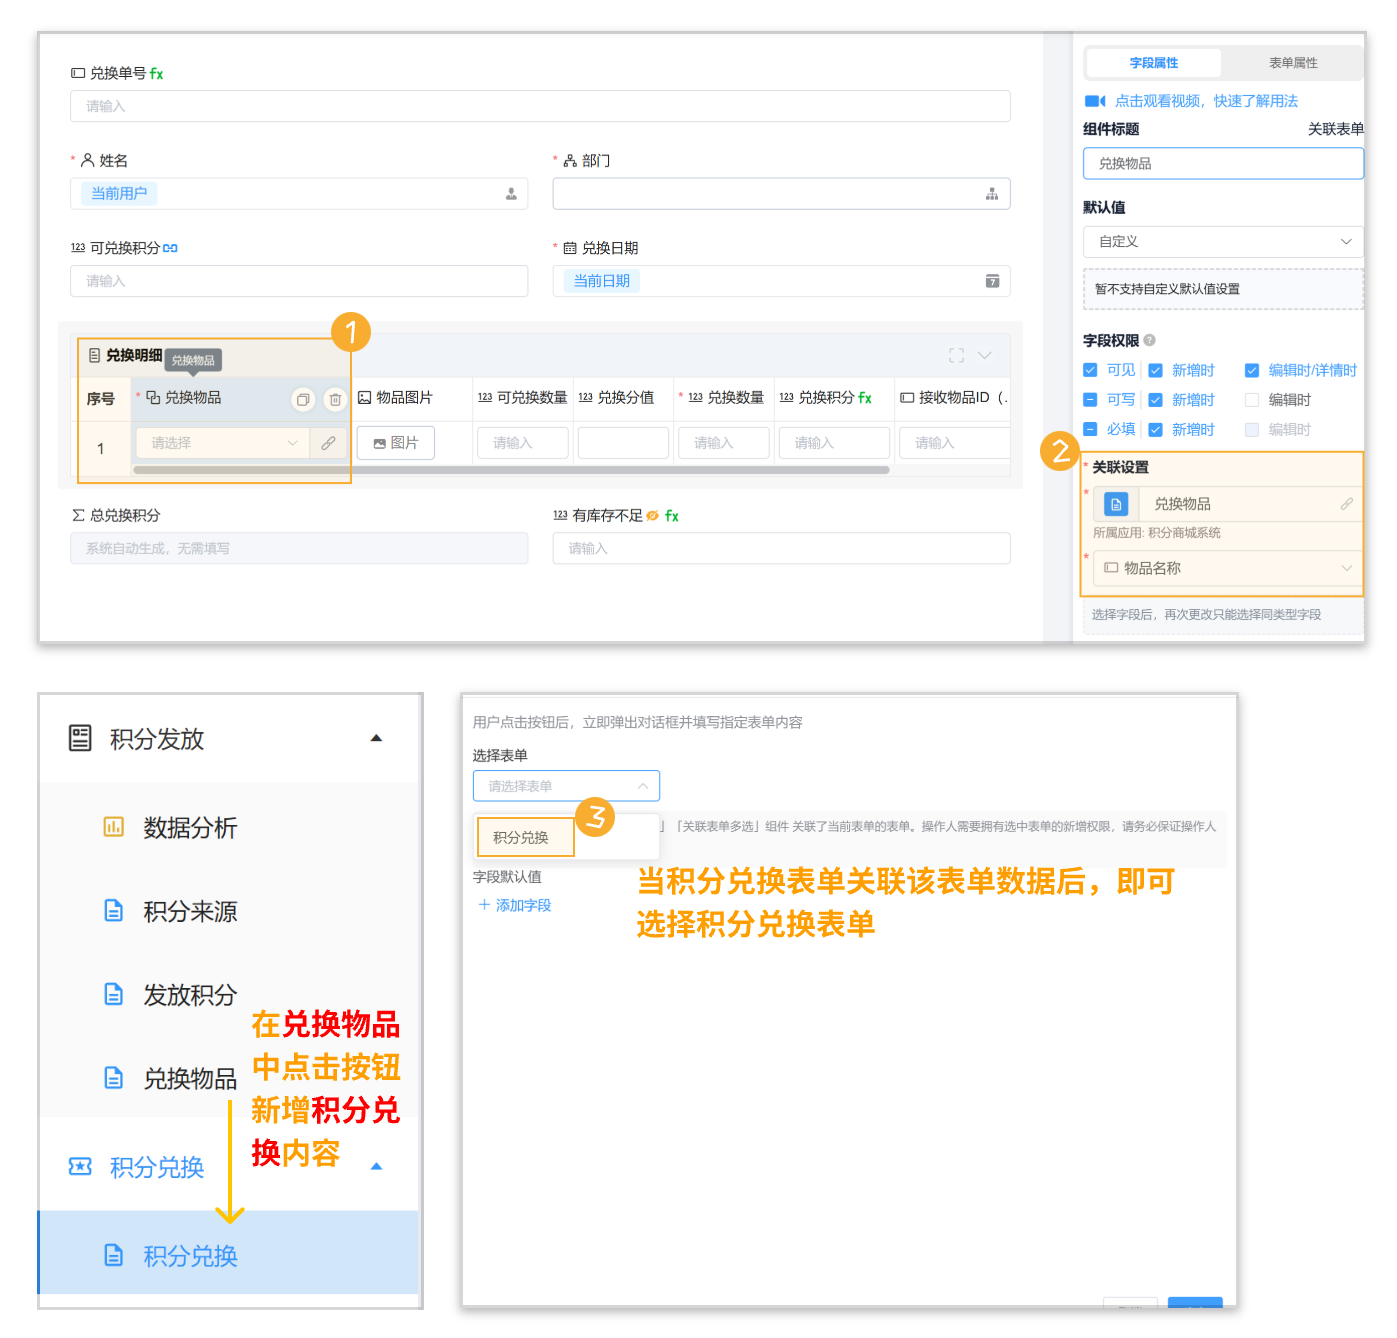Click the department picker icon in 部门 field
Image resolution: width=1397 pixels, height=1338 pixels.
point(992,193)
